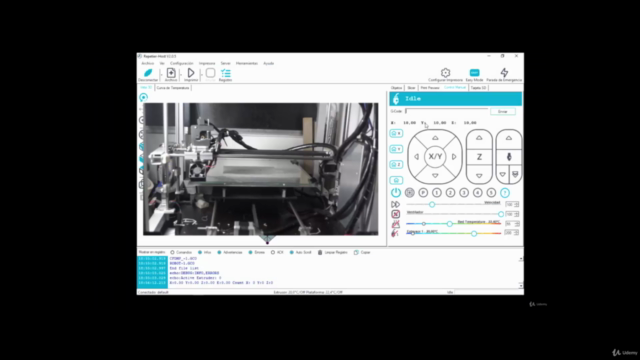Open a file with the Archivo toolbar icon
The image size is (640, 360).
tap(171, 73)
